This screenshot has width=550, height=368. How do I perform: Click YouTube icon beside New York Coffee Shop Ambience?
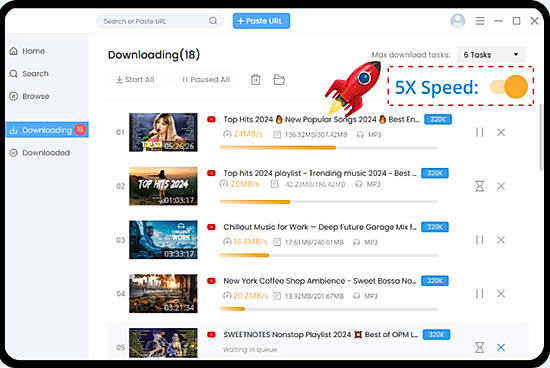coord(211,281)
